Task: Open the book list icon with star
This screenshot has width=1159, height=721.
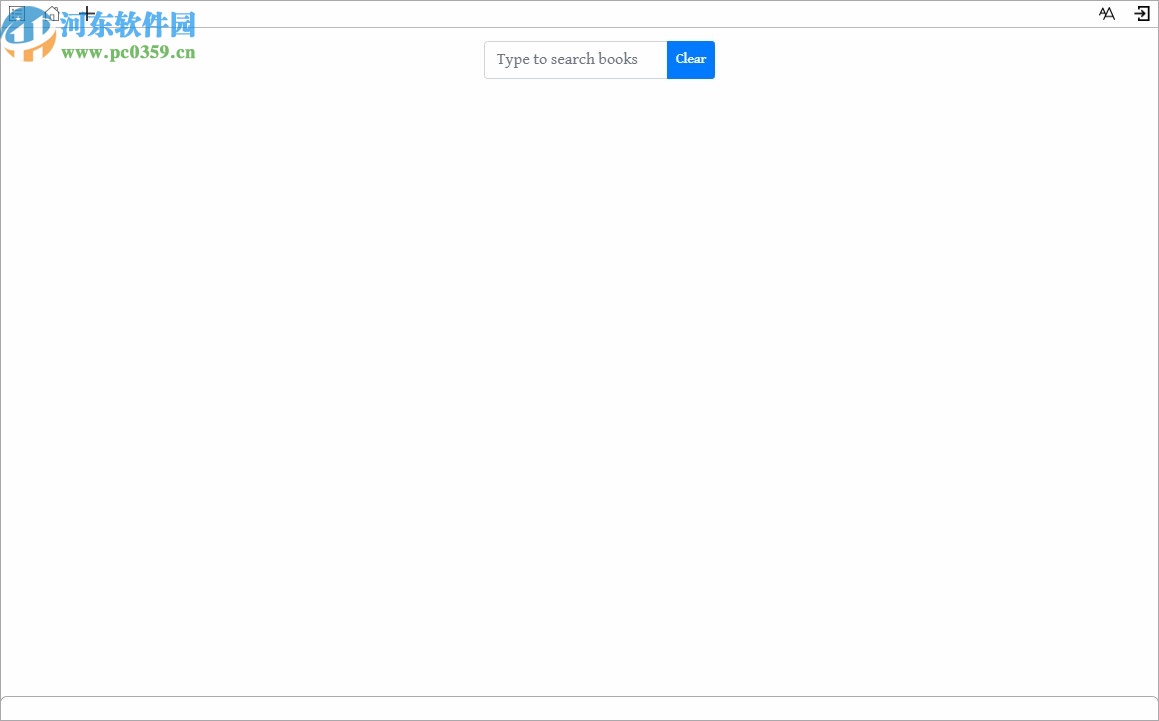Action: [17, 13]
